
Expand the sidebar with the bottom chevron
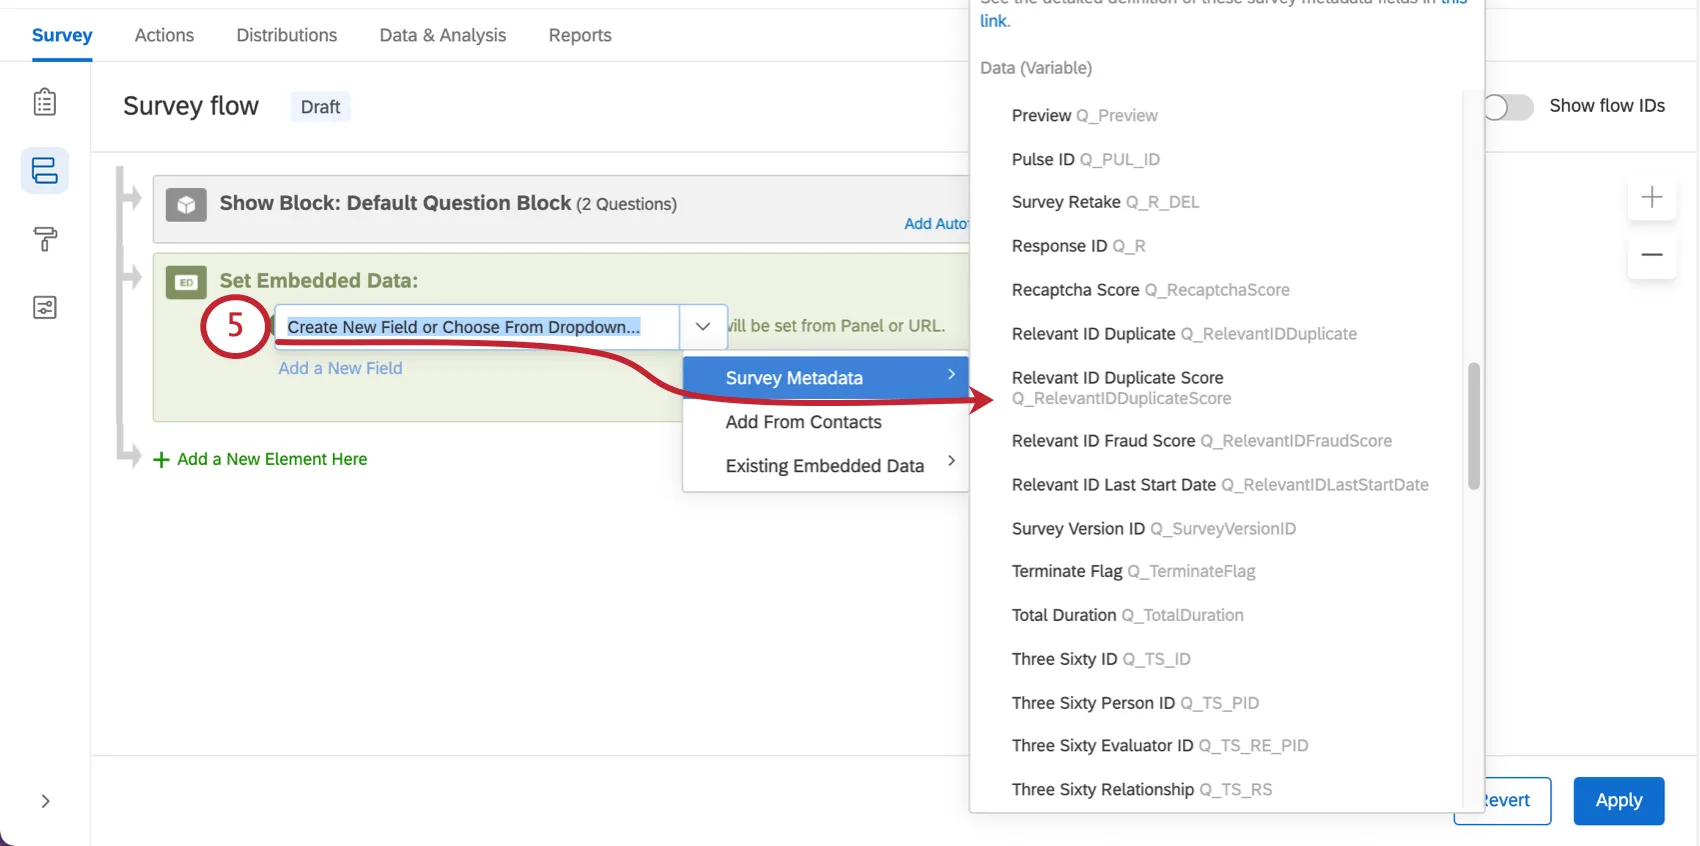[x=45, y=801]
